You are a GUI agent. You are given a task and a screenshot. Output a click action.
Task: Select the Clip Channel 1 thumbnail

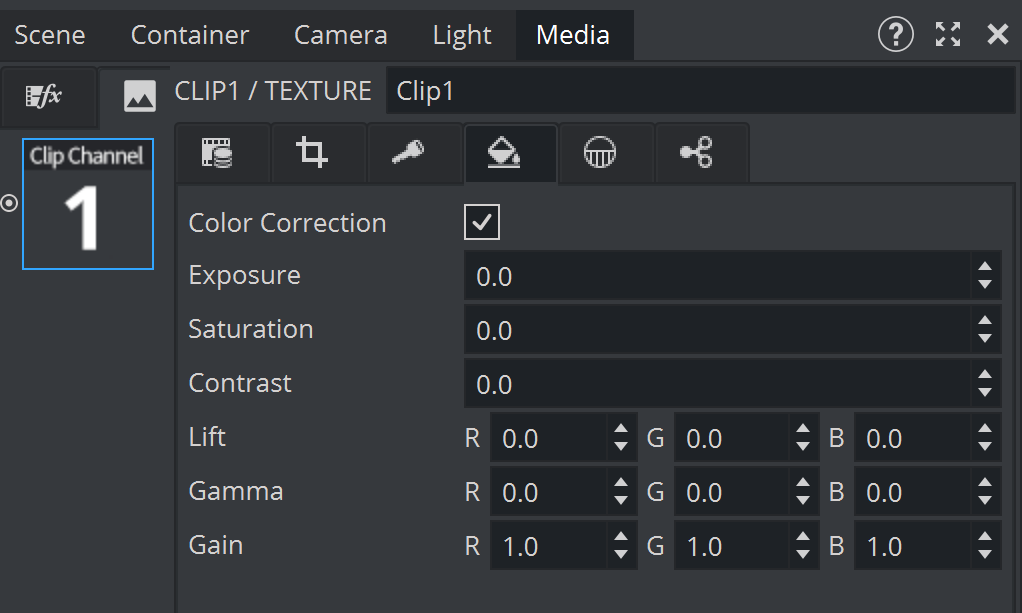[x=88, y=205]
